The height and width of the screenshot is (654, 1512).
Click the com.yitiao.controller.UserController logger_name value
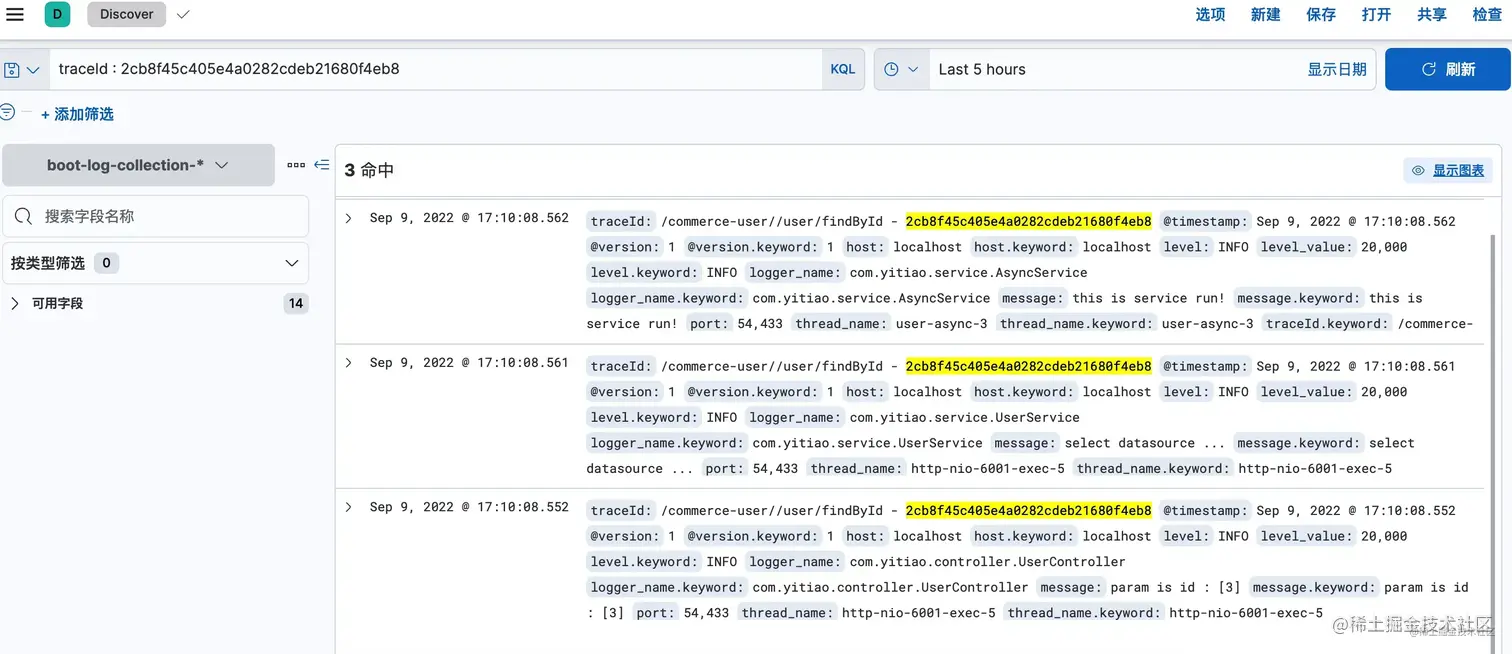(x=987, y=561)
